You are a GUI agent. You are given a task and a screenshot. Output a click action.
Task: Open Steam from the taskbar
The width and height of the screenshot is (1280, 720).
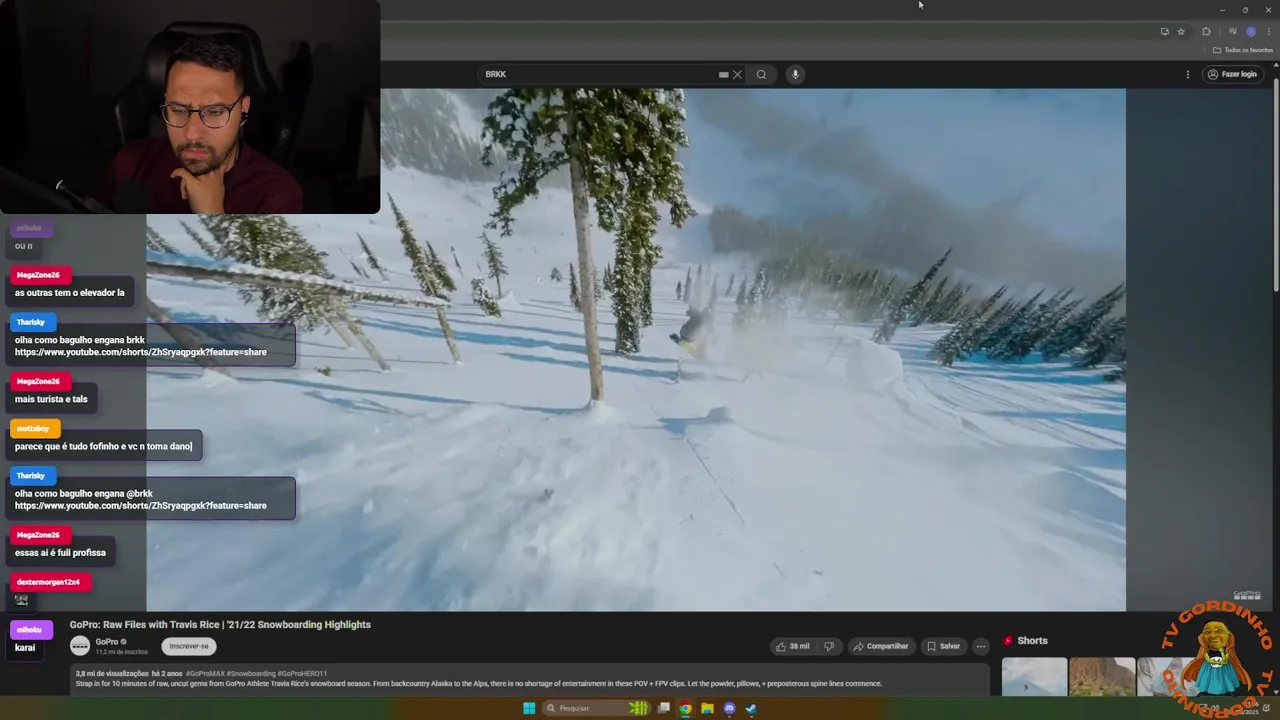click(751, 708)
